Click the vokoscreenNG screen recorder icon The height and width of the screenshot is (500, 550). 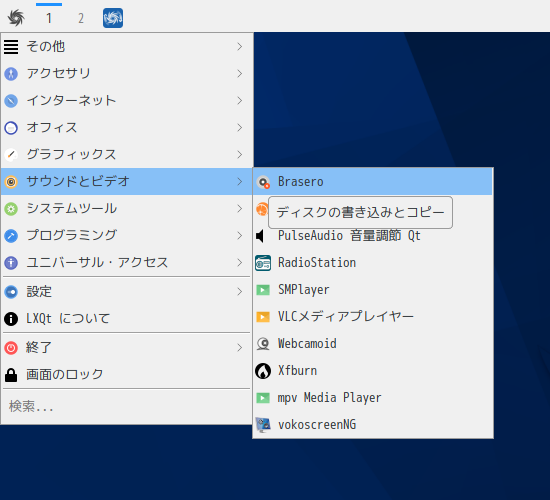(x=263, y=425)
